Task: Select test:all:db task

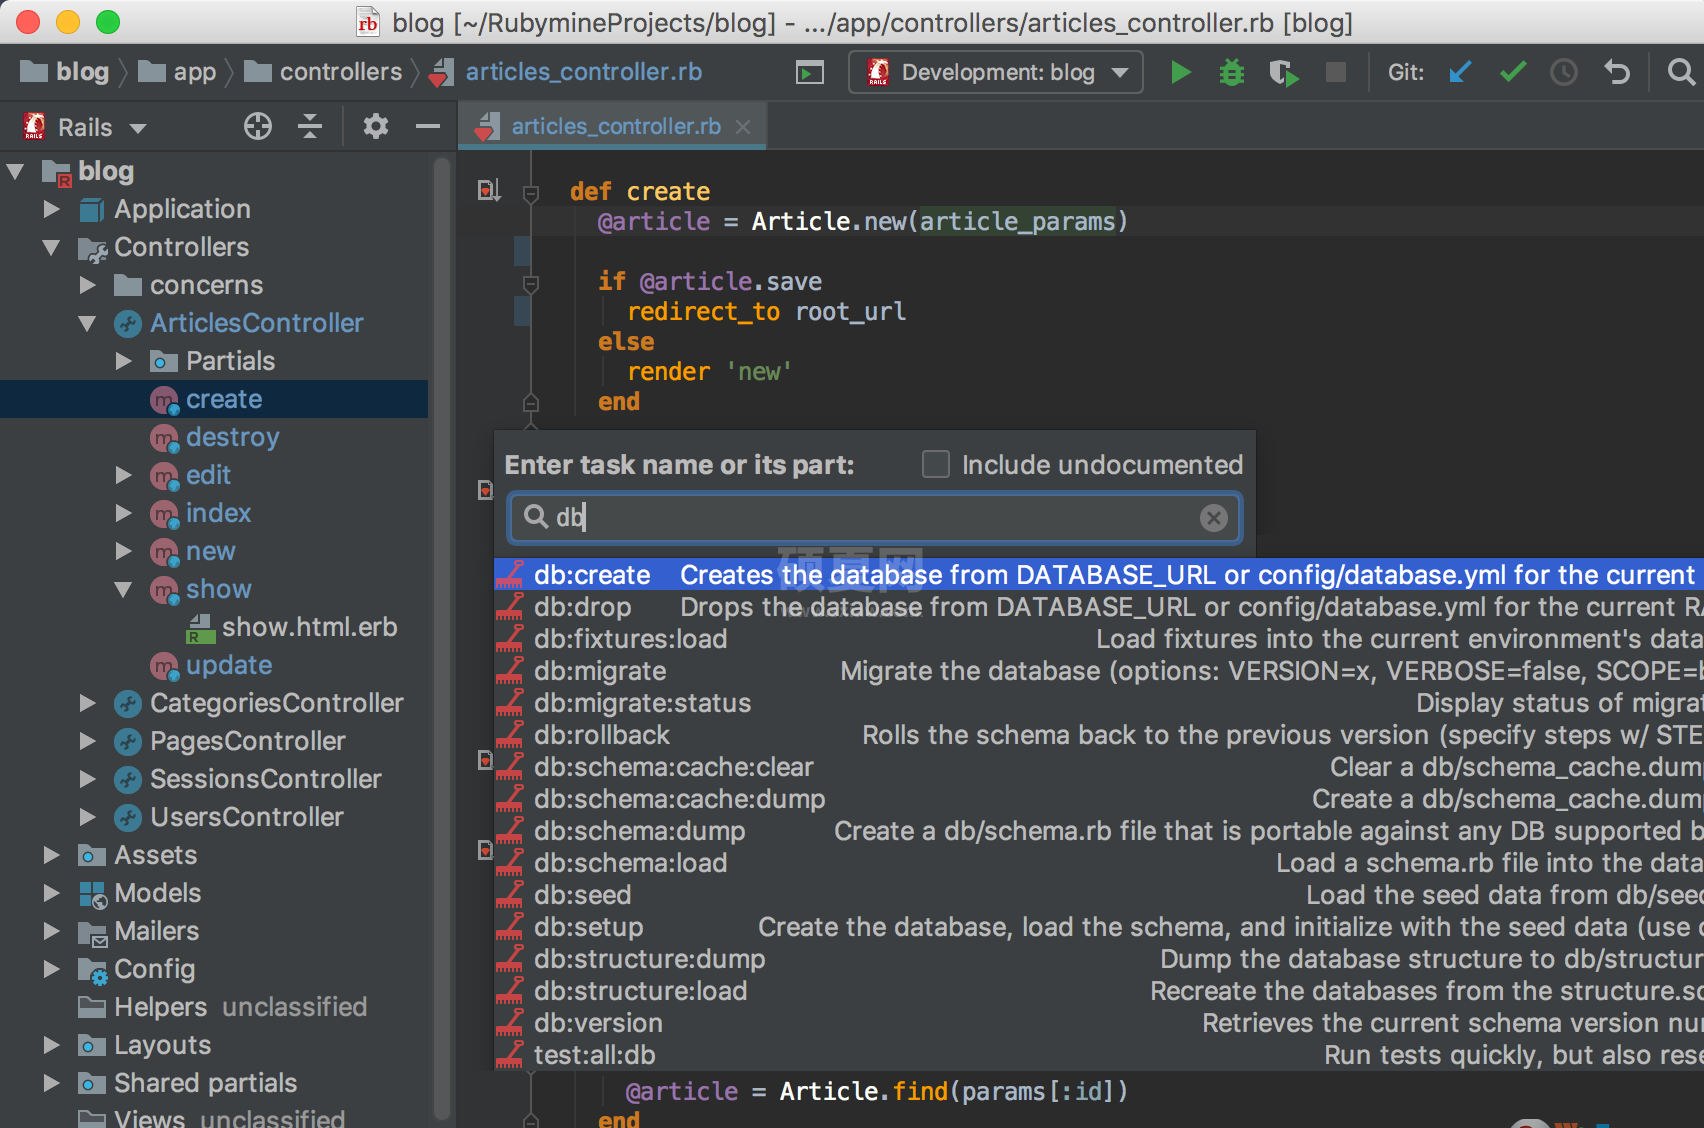Action: point(1099,1055)
